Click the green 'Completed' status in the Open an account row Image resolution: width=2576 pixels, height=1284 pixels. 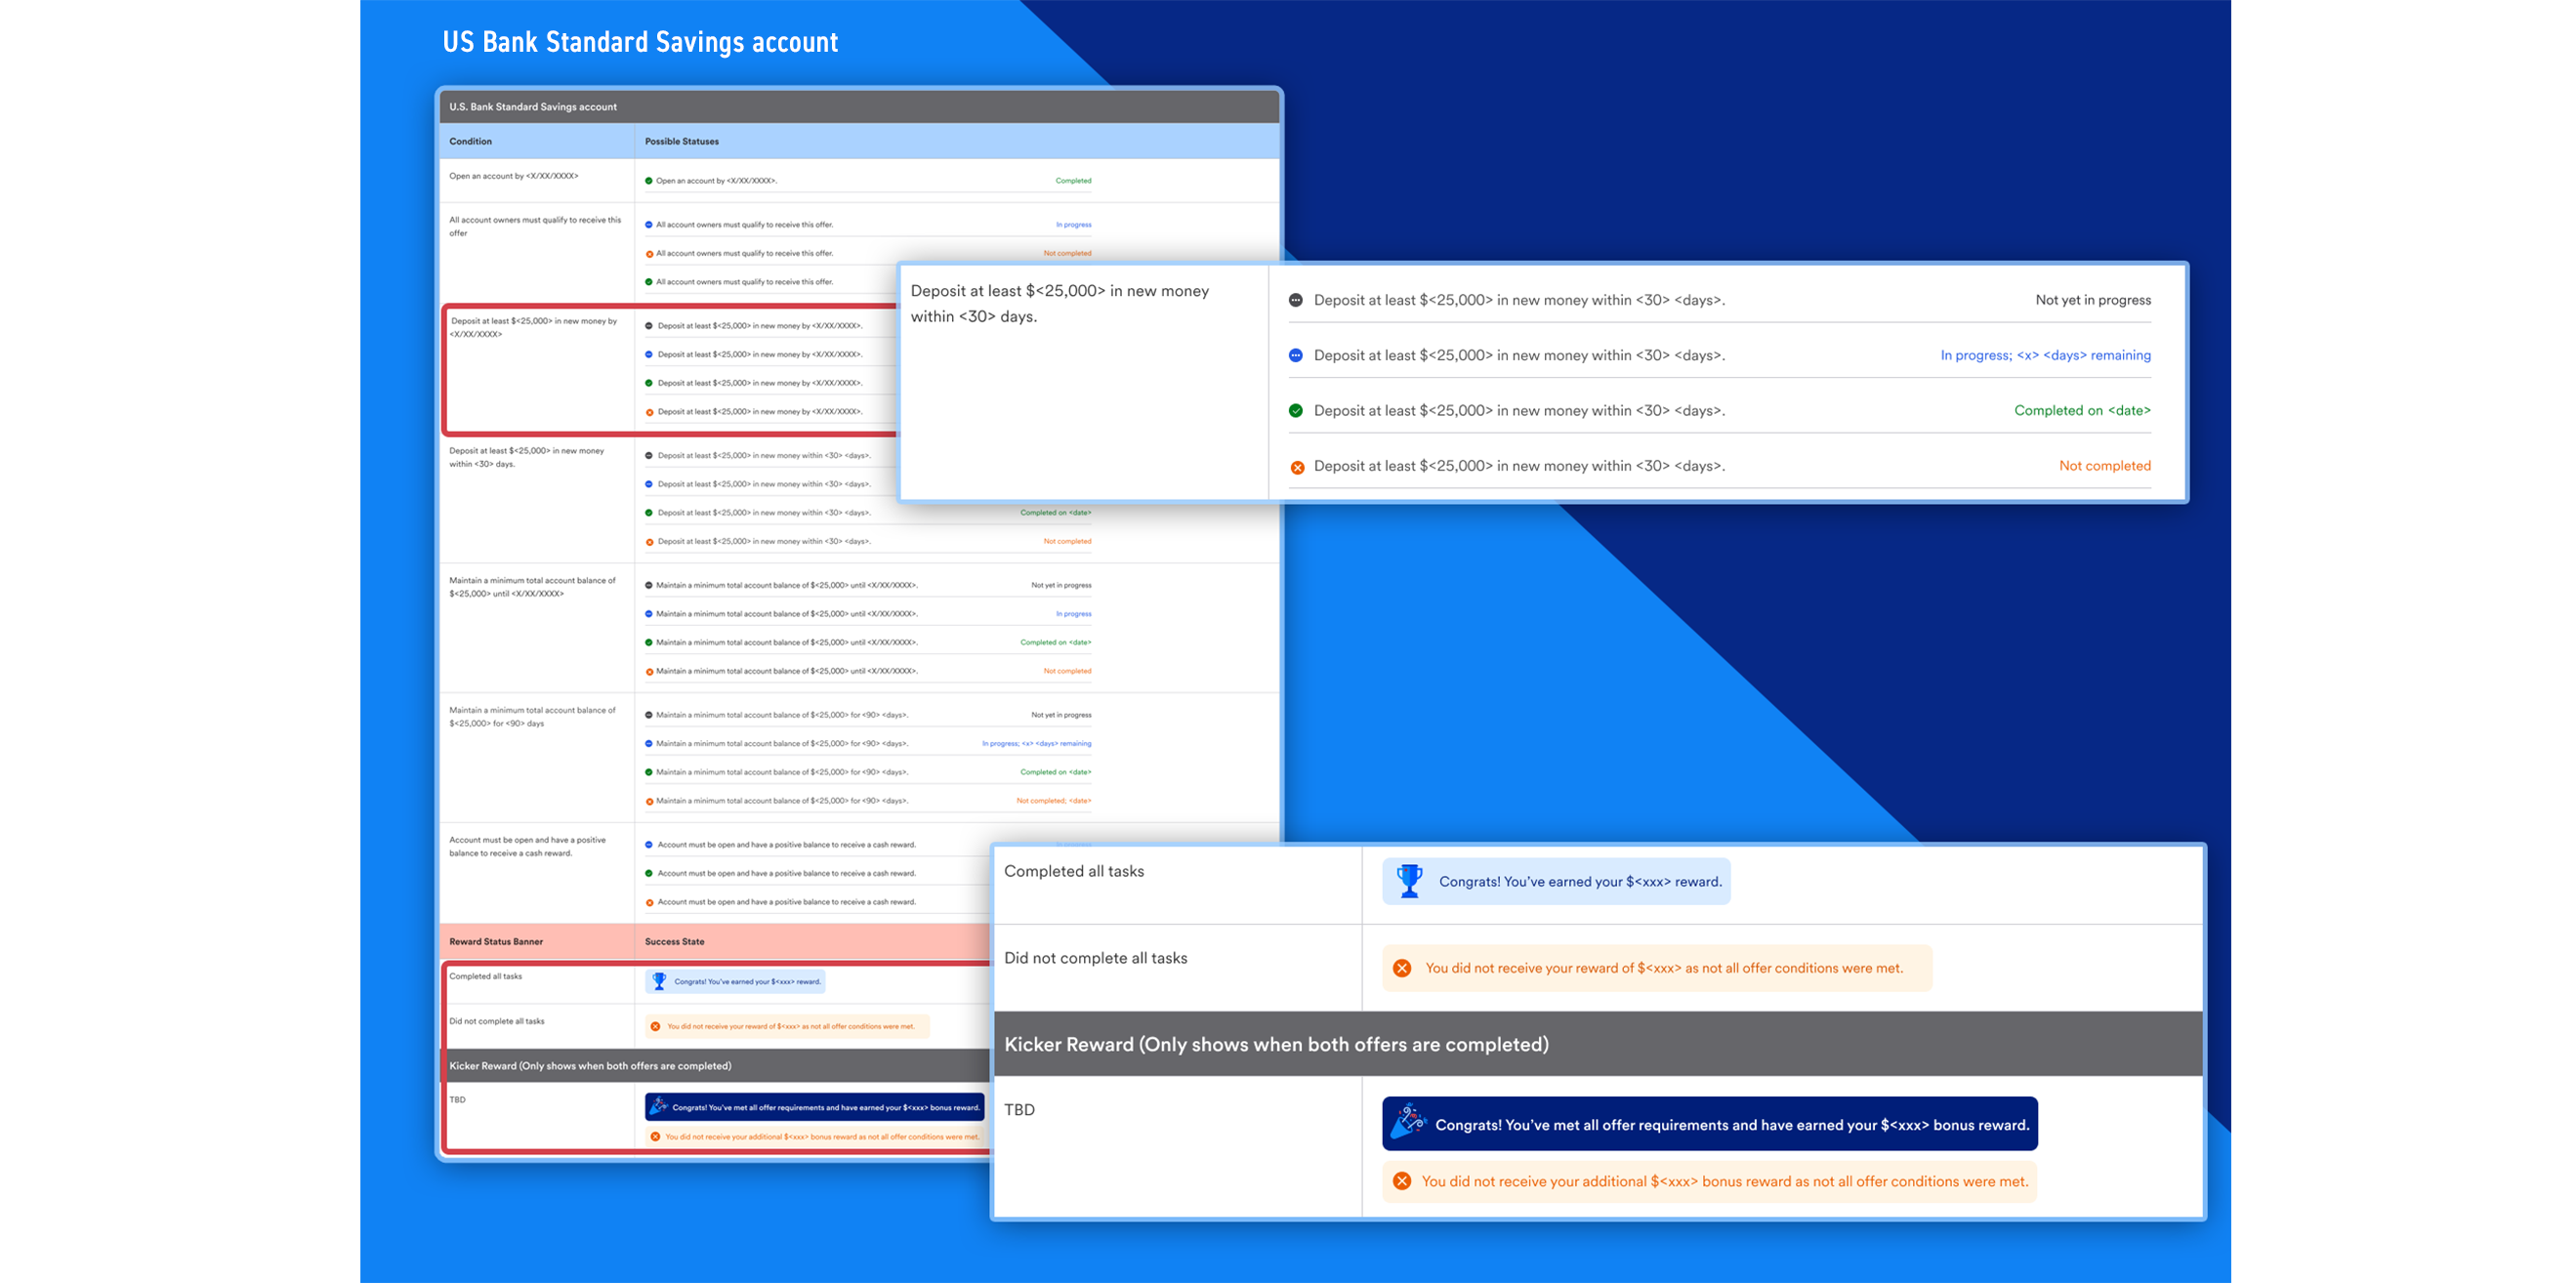1073,181
